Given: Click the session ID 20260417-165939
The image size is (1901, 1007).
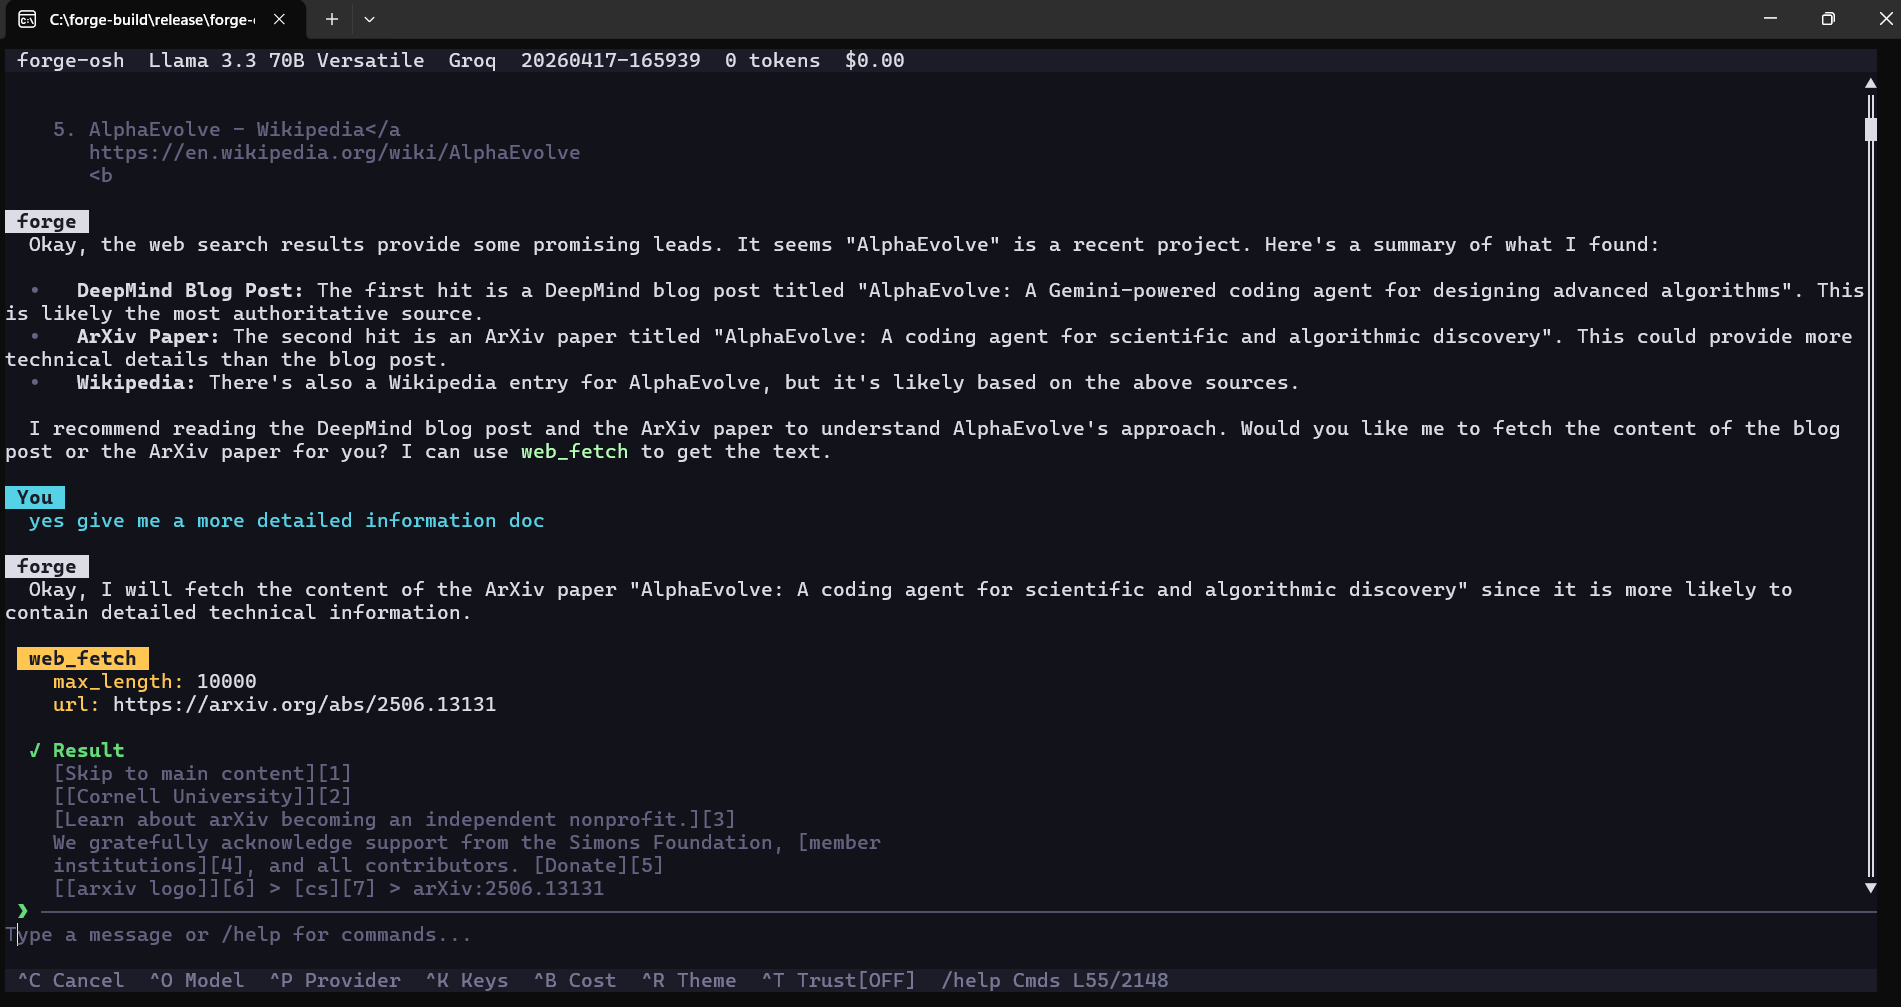Looking at the screenshot, I should point(611,61).
